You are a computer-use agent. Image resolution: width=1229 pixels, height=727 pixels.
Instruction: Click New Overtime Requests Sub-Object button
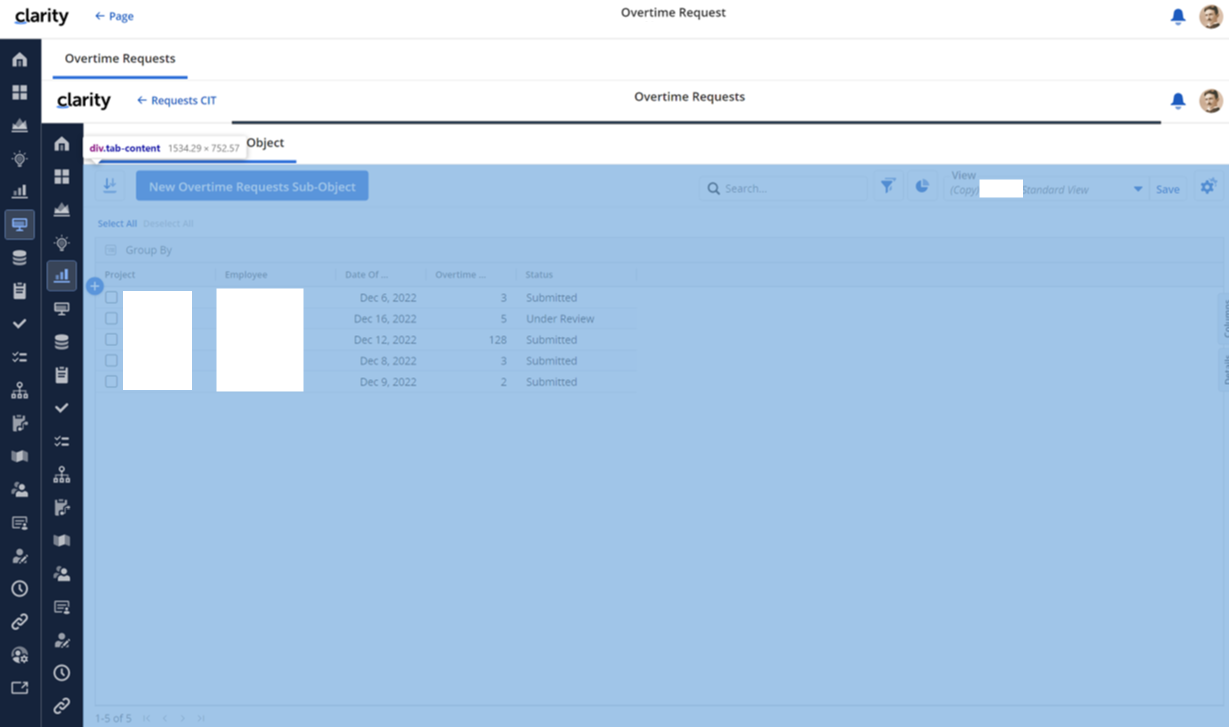252,187
